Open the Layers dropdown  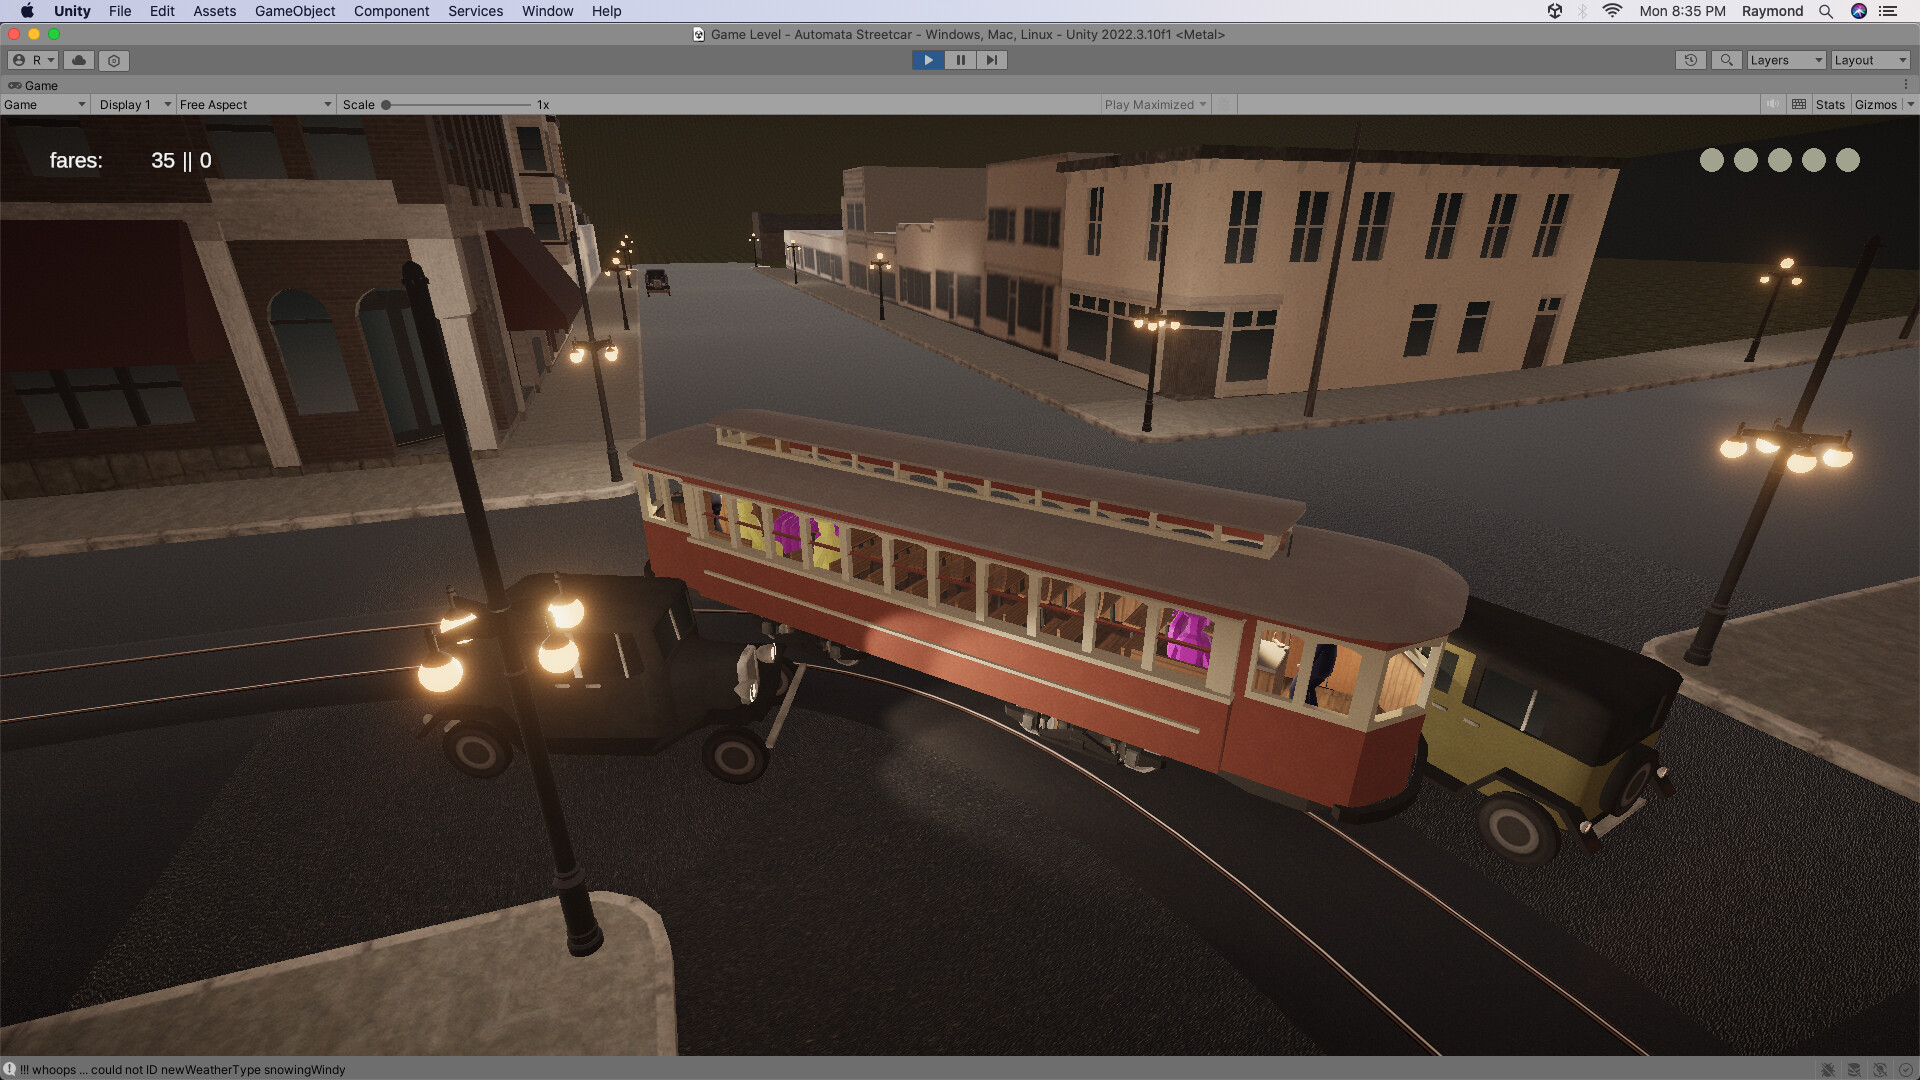point(1784,60)
